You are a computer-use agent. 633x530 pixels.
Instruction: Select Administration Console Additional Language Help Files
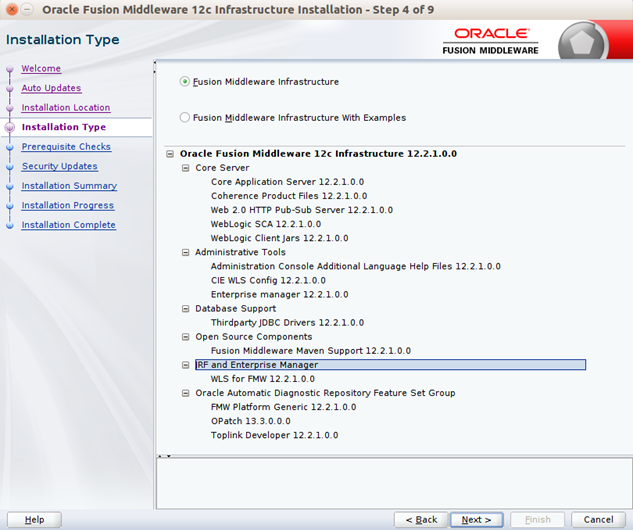(356, 266)
